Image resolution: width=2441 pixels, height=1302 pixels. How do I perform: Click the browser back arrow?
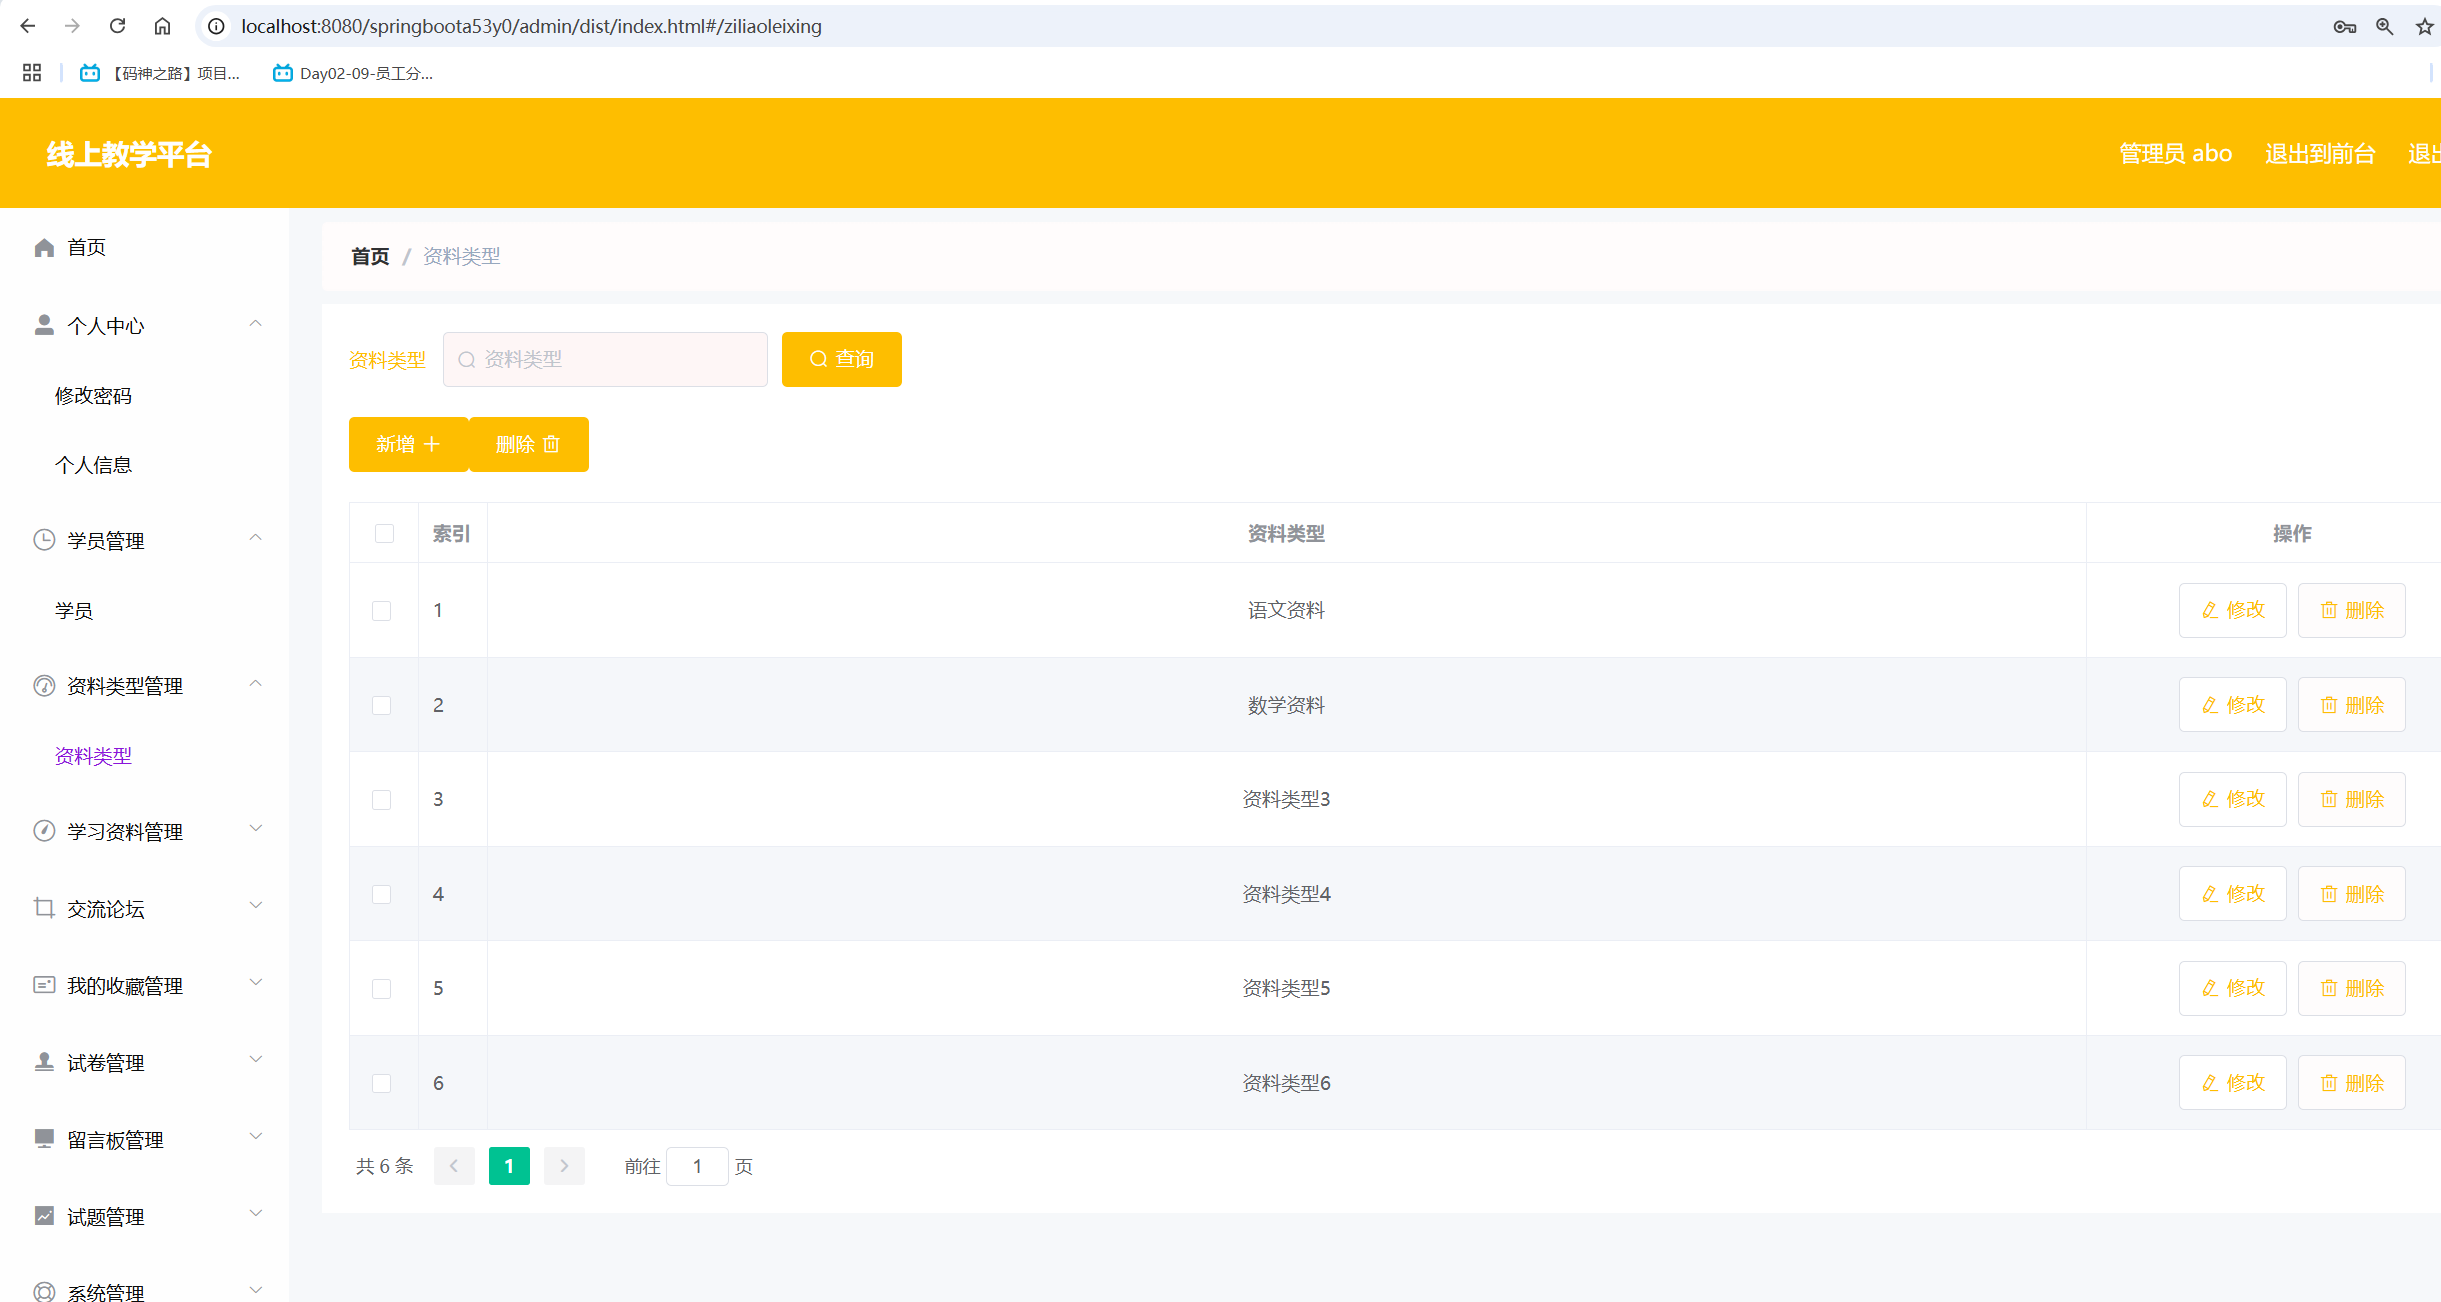[x=27, y=26]
